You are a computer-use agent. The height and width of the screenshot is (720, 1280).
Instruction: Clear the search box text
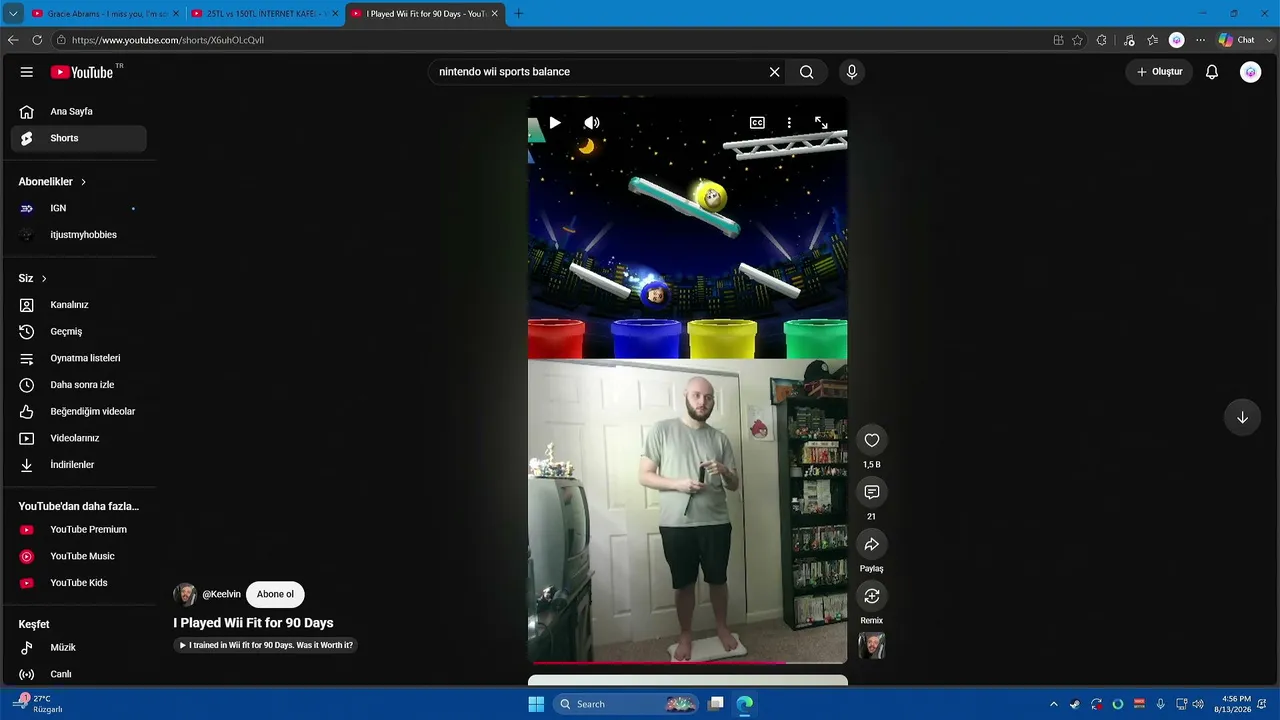click(x=774, y=72)
